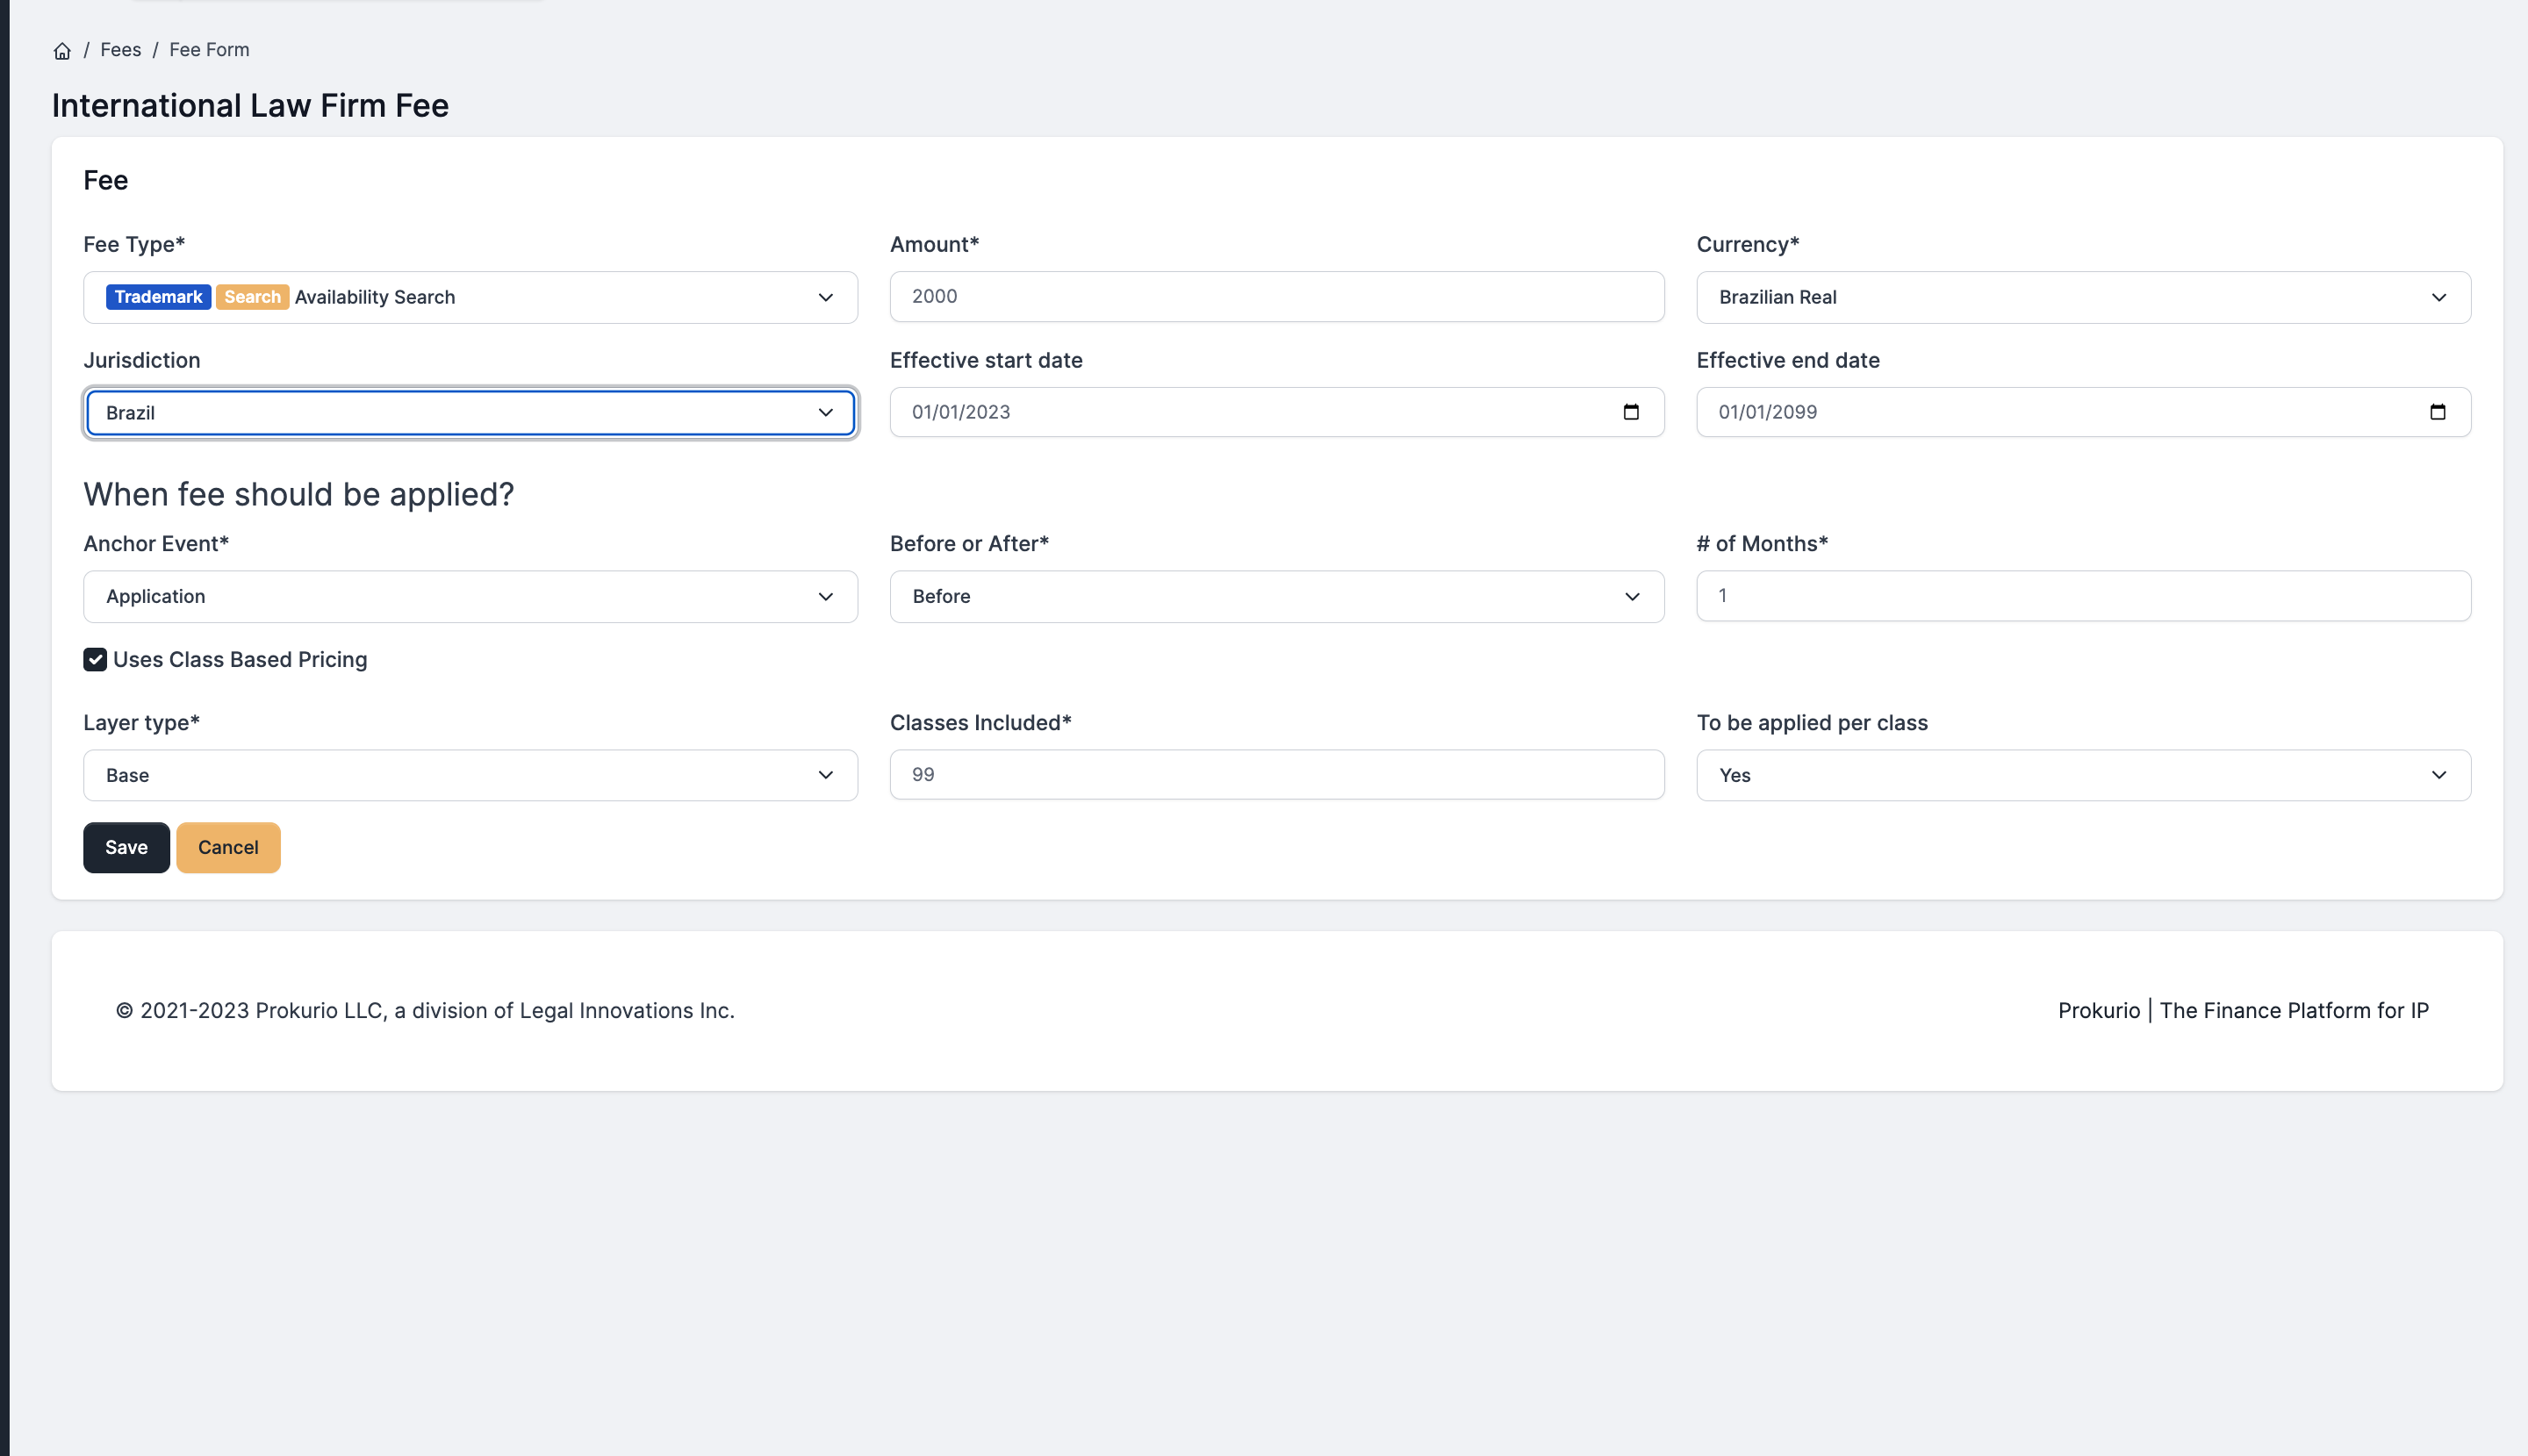The width and height of the screenshot is (2528, 1456).
Task: Click the orange Cancel button
Action: [x=228, y=848]
